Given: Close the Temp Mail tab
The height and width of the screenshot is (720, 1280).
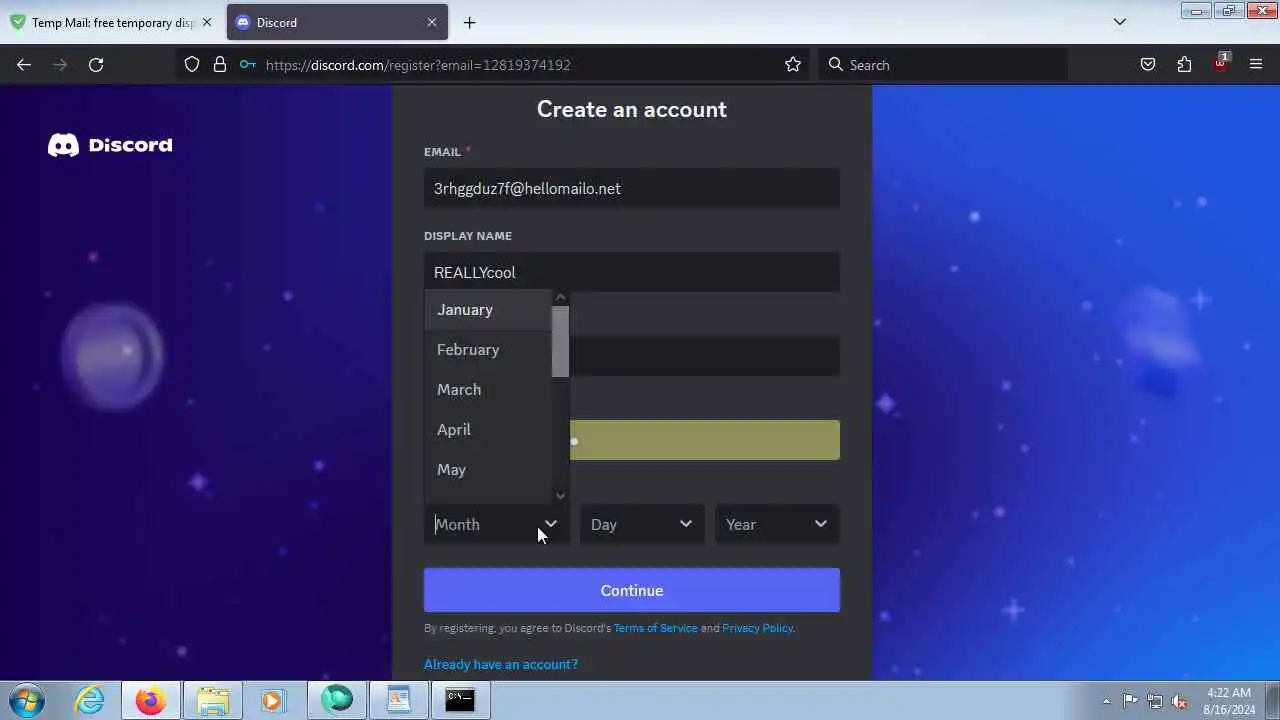Looking at the screenshot, I should 207,22.
